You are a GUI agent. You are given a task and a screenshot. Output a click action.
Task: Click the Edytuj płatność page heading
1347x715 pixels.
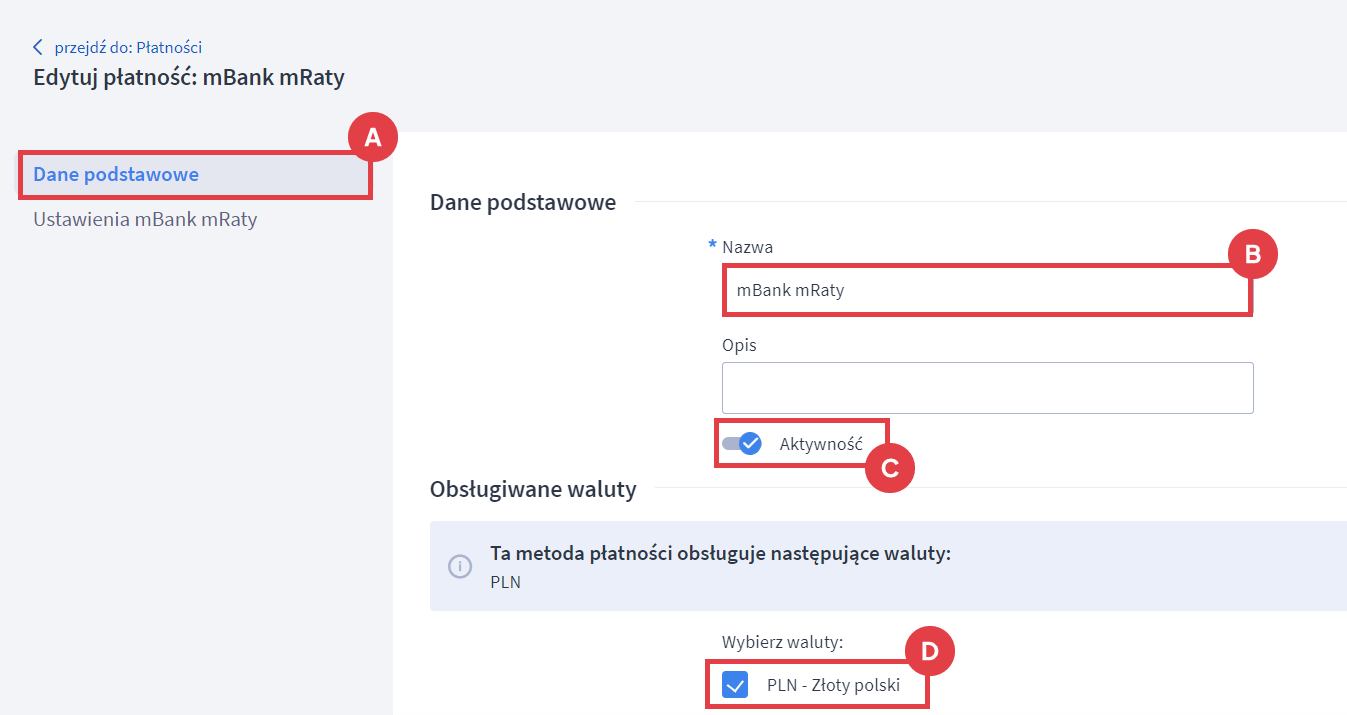point(189,77)
